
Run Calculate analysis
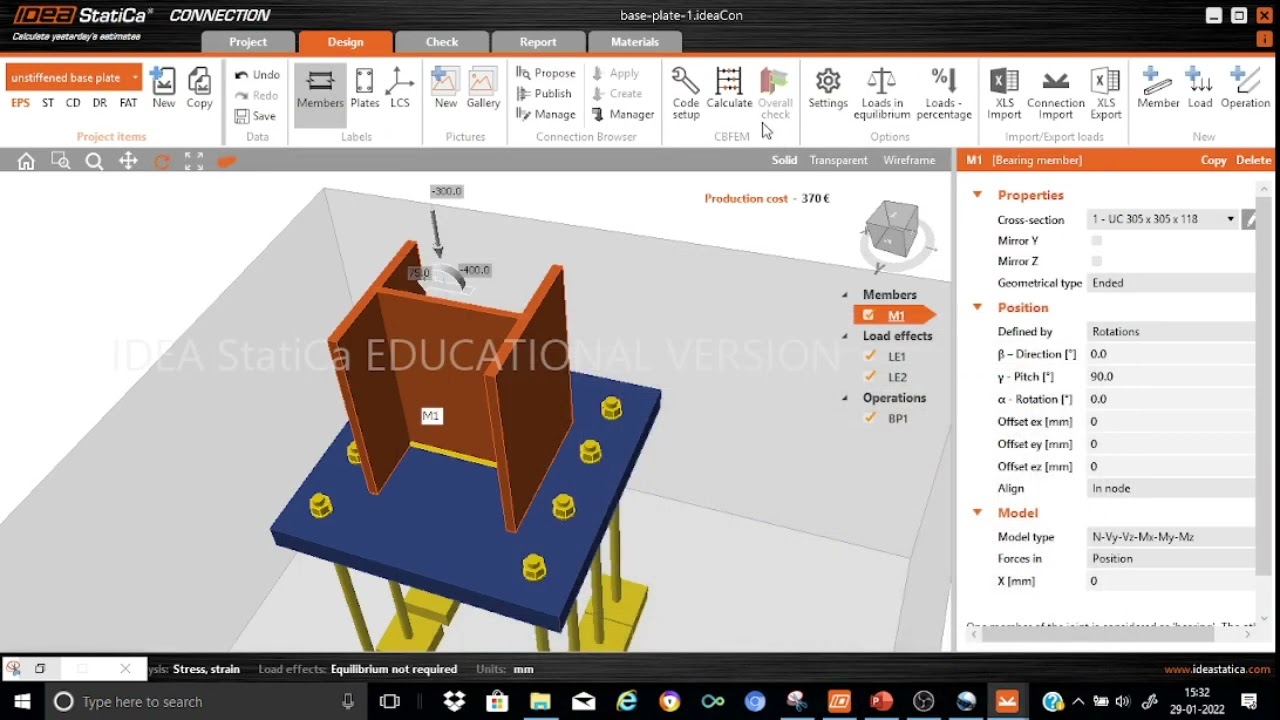coord(729,88)
